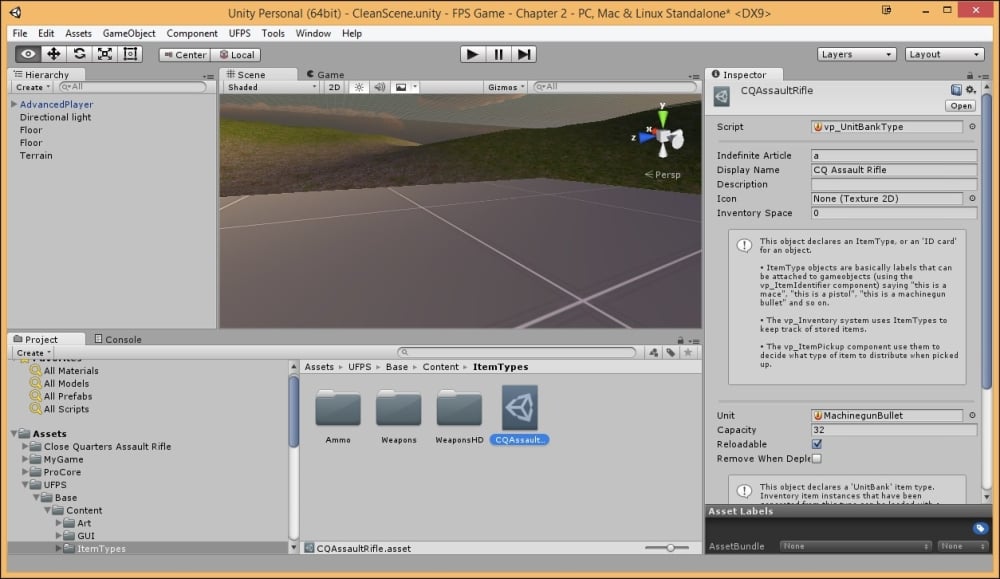Enable the Reloadable checkbox
Screen dimensions: 1000x579
(818, 443)
